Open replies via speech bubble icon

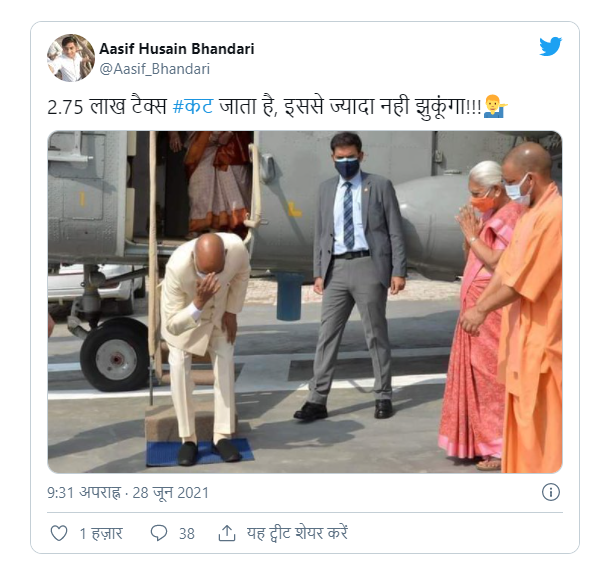point(159,533)
